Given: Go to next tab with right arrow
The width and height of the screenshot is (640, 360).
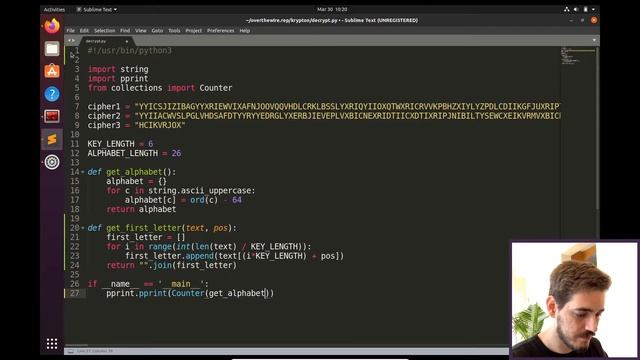Looking at the screenshot, I should point(73,40).
